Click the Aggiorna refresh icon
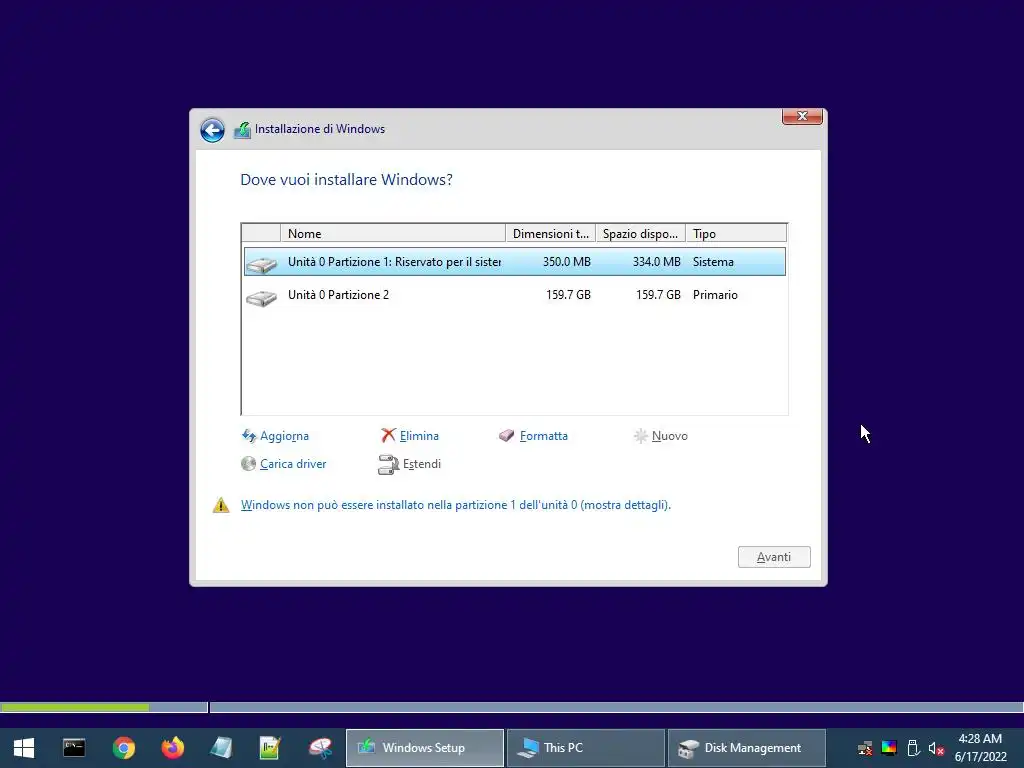 coord(249,436)
